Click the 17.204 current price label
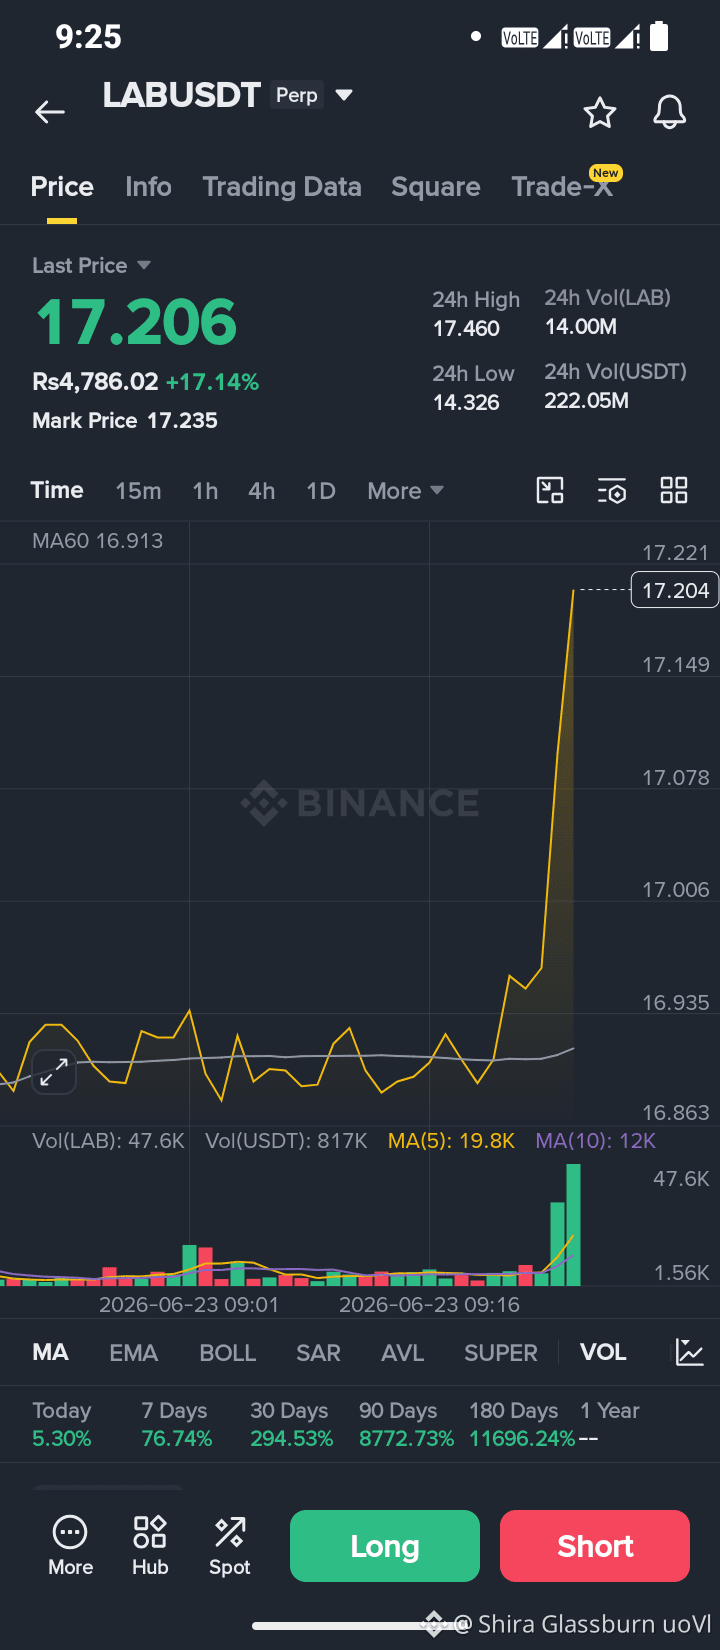This screenshot has width=720, height=1650. (675, 590)
